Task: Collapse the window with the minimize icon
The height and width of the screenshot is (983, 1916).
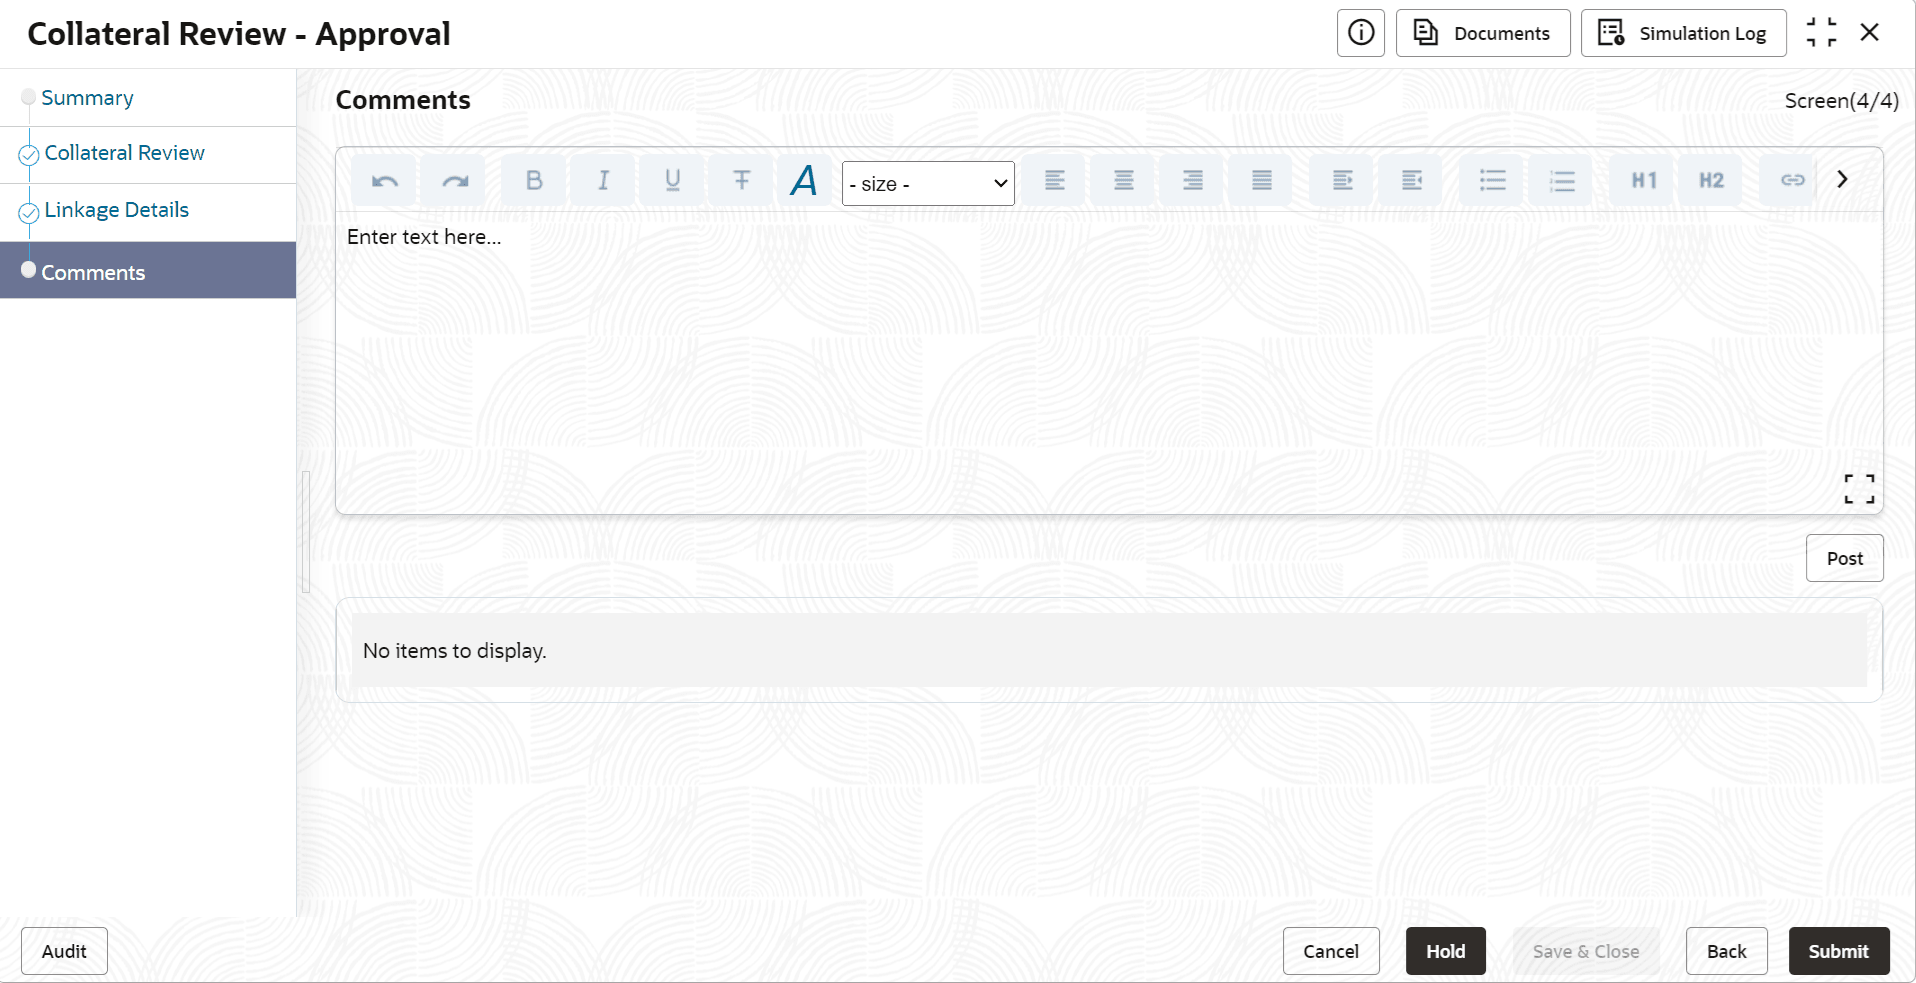Action: click(1821, 33)
